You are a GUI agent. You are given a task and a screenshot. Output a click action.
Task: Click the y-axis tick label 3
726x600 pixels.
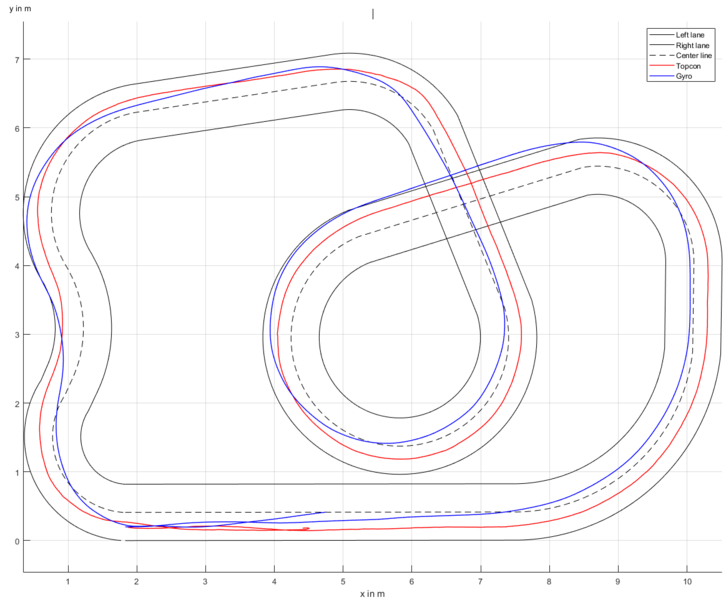coord(17,335)
